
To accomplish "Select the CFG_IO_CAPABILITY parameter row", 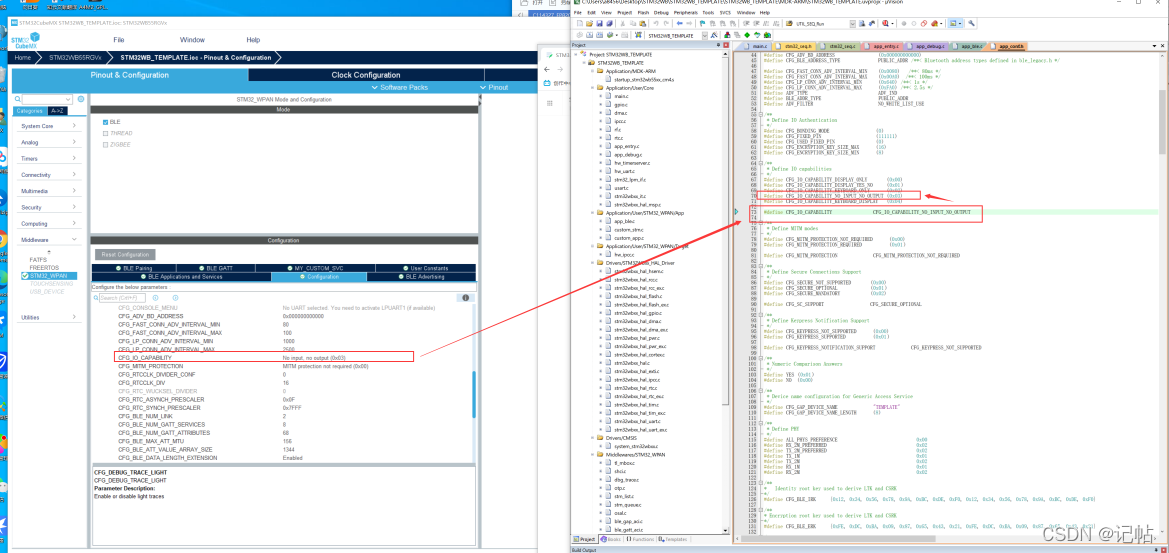I will pos(263,358).
